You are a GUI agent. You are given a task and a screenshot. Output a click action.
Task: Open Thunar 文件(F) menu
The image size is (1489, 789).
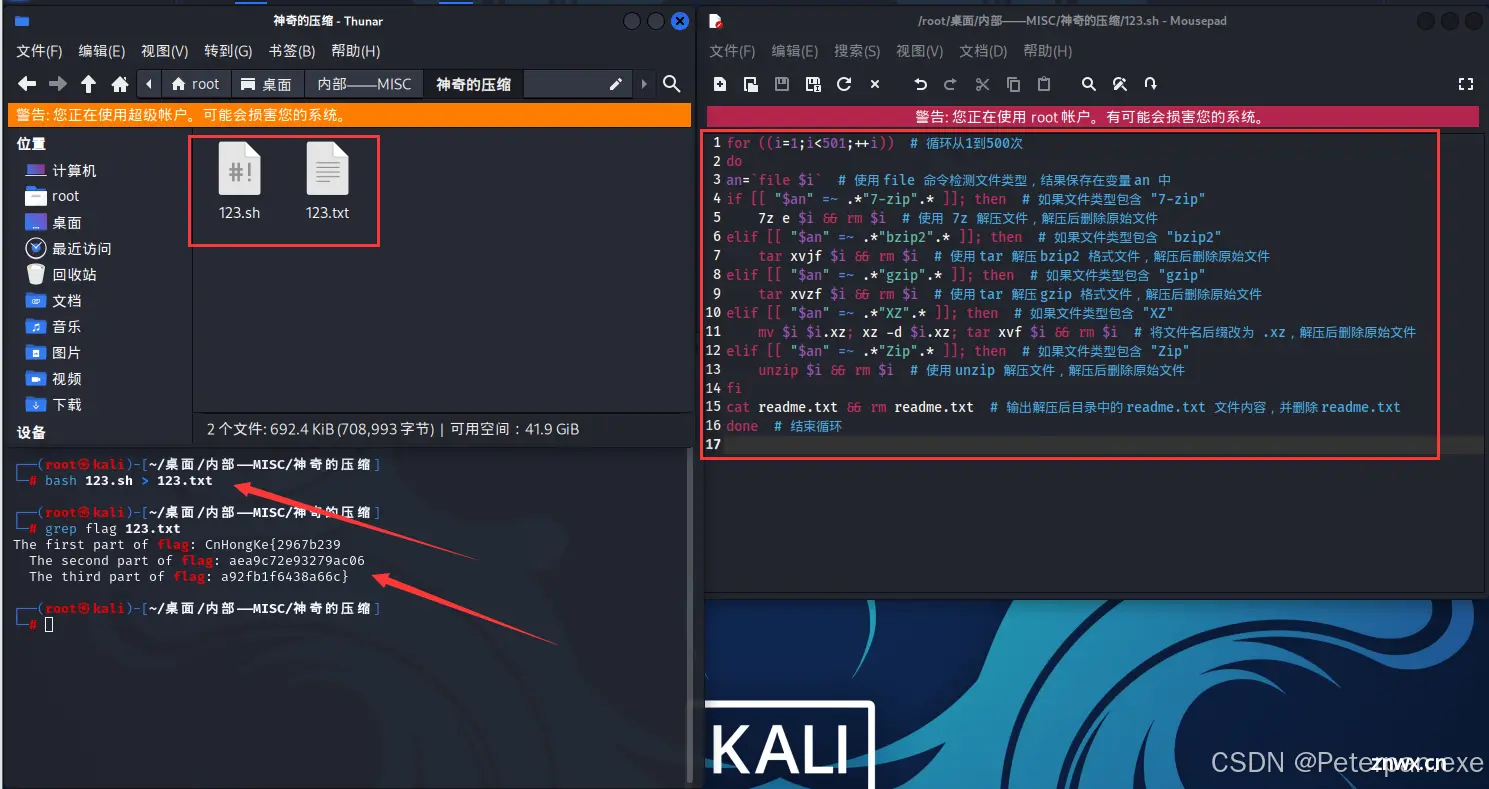tap(40, 51)
